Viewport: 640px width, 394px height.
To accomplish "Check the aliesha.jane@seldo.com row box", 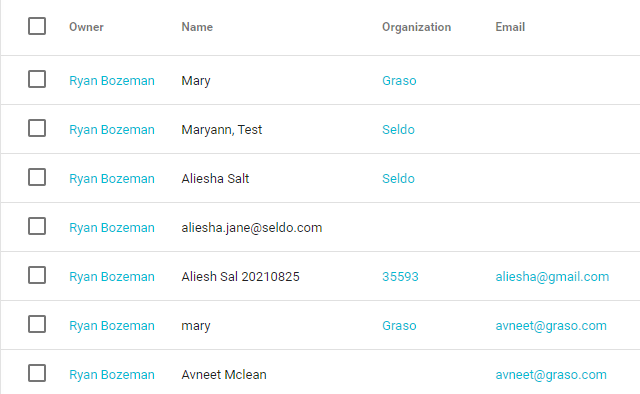I will pos(37,226).
